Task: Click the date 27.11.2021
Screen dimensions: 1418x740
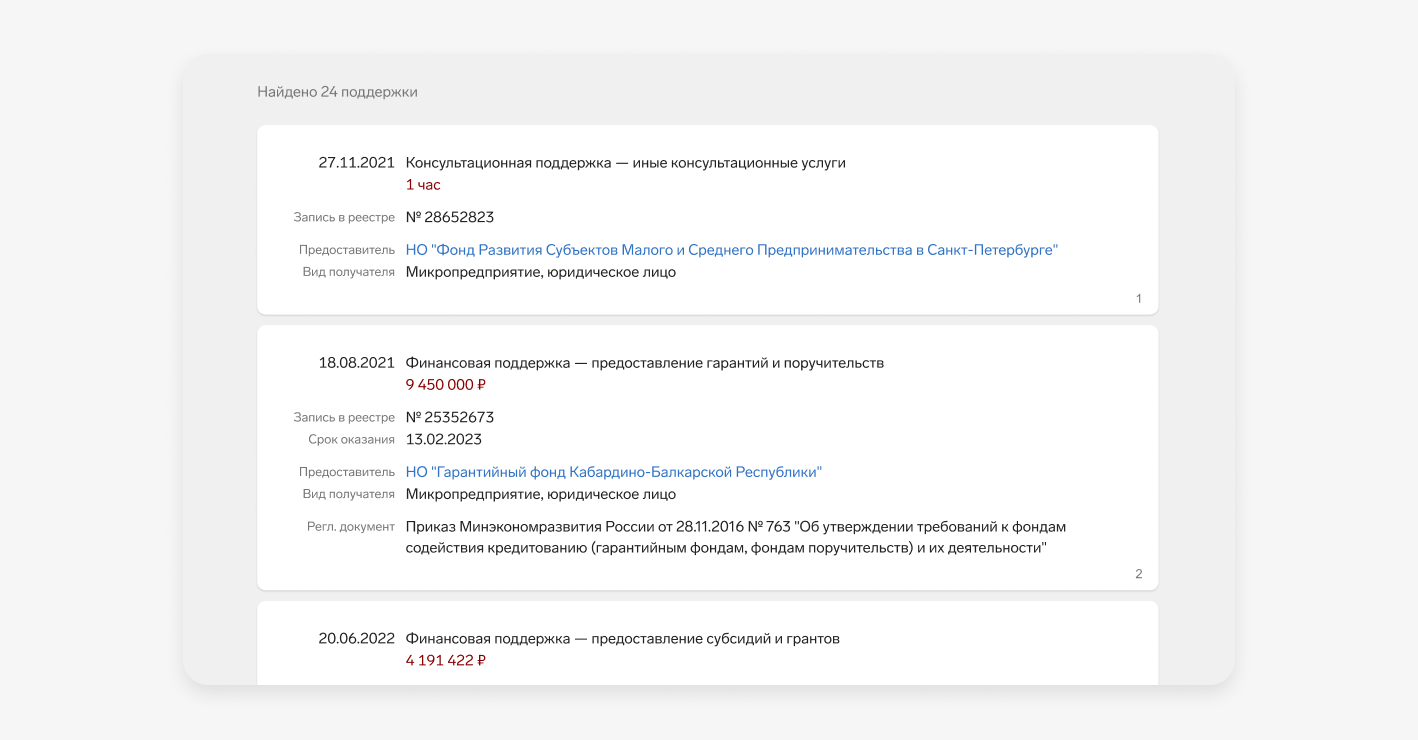Action: 356,163
